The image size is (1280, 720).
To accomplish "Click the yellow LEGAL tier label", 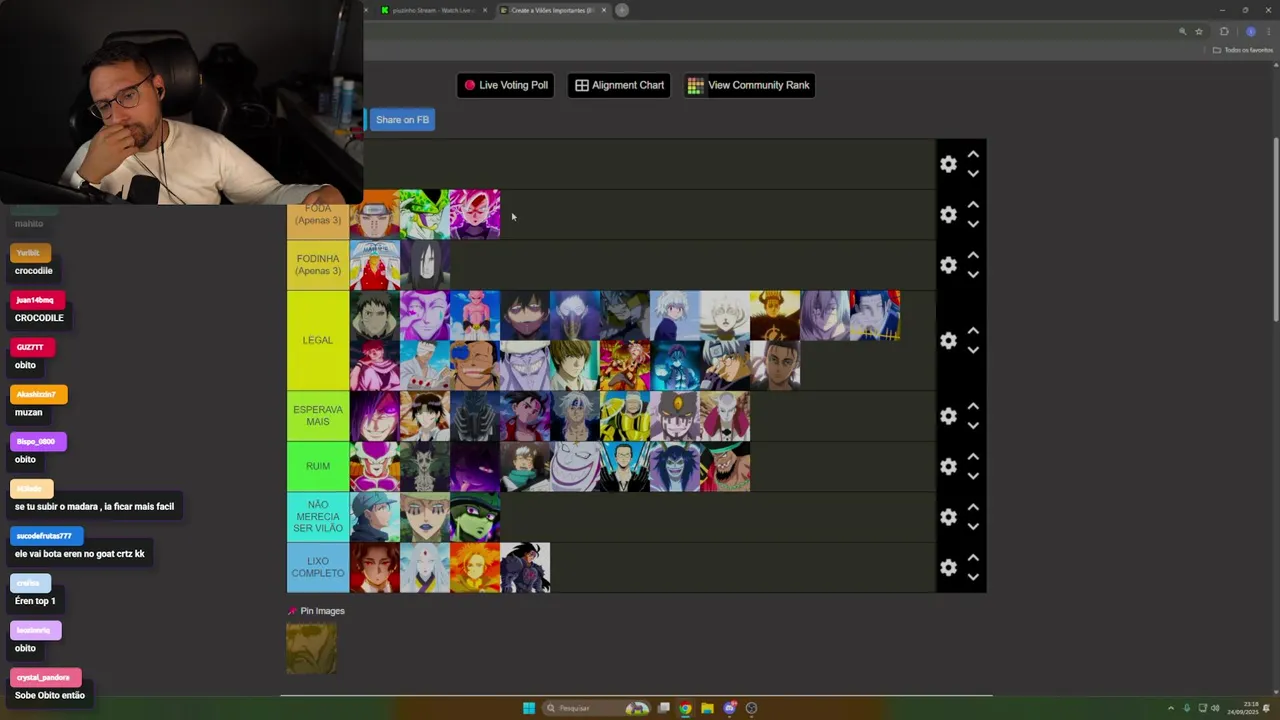I will pyautogui.click(x=318, y=341).
